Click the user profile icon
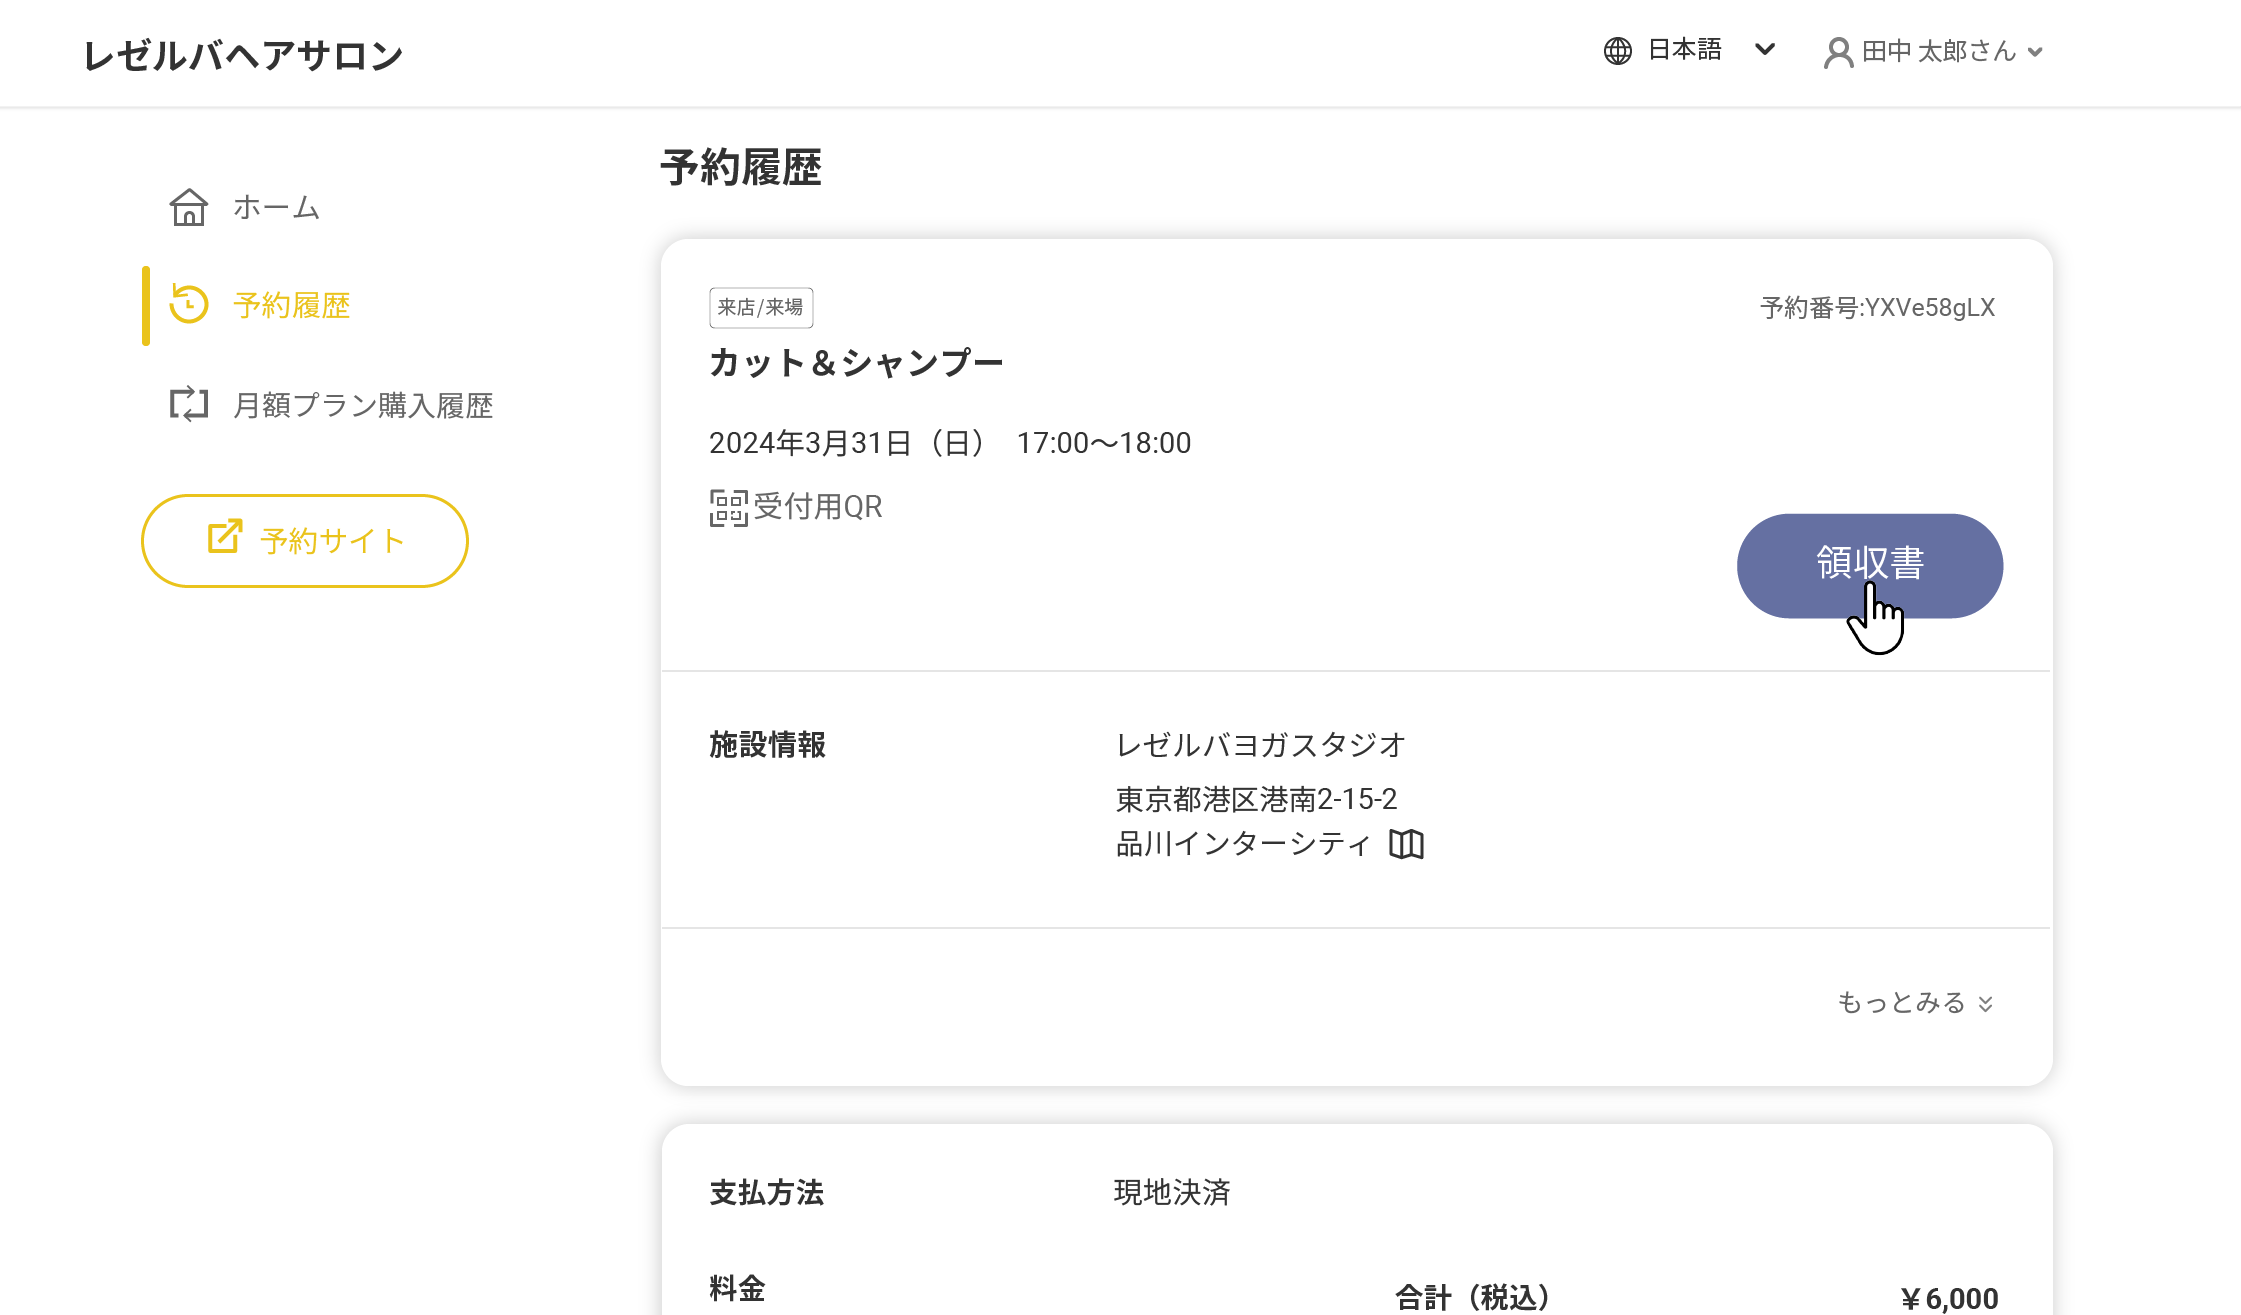This screenshot has width=2241, height=1315. point(1838,52)
